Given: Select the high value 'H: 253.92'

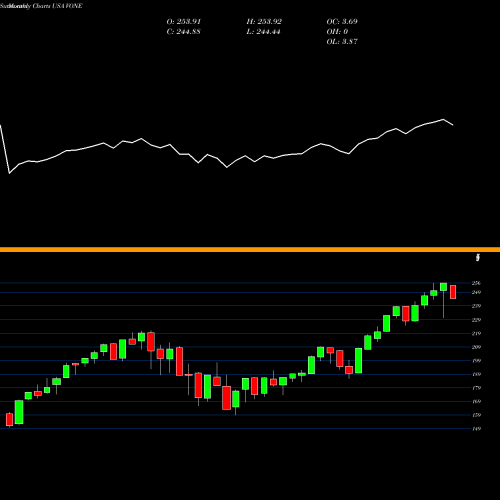Looking at the screenshot, I should pyautogui.click(x=264, y=22).
